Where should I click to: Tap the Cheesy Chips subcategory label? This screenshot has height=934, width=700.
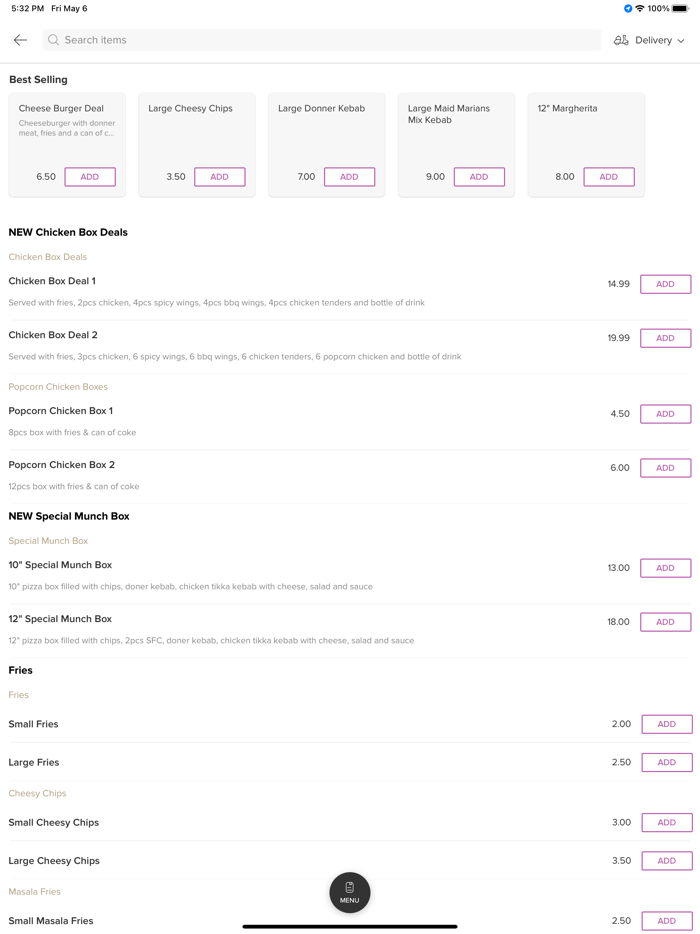coord(37,793)
